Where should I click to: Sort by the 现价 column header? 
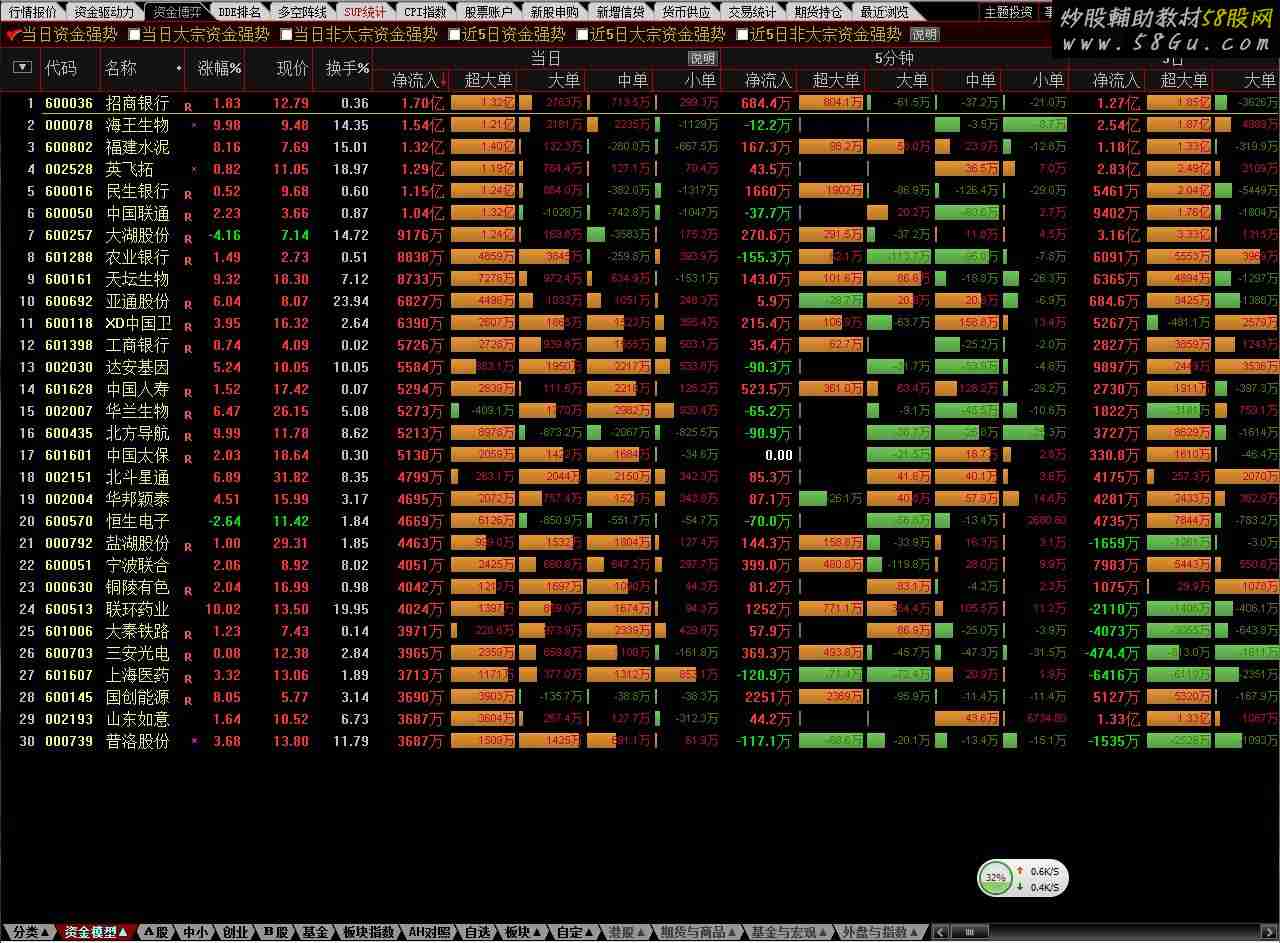292,68
